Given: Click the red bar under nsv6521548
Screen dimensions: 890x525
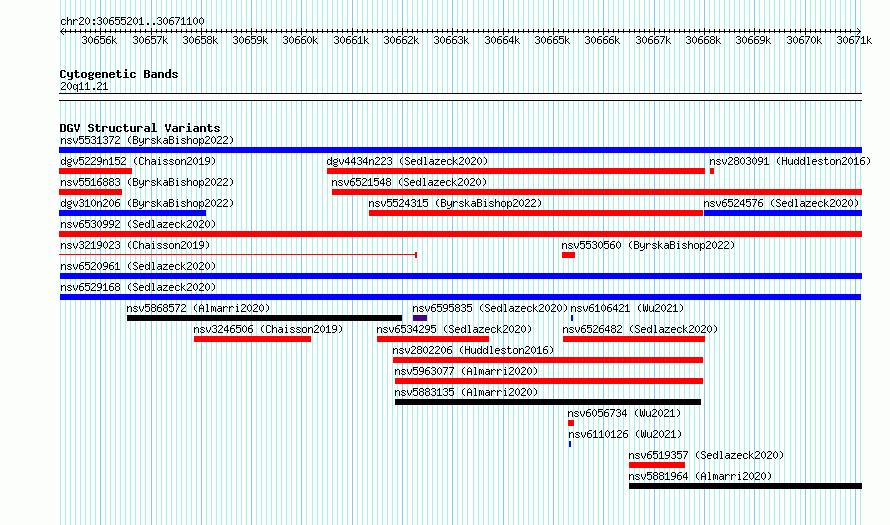Looking at the screenshot, I should point(597,192).
